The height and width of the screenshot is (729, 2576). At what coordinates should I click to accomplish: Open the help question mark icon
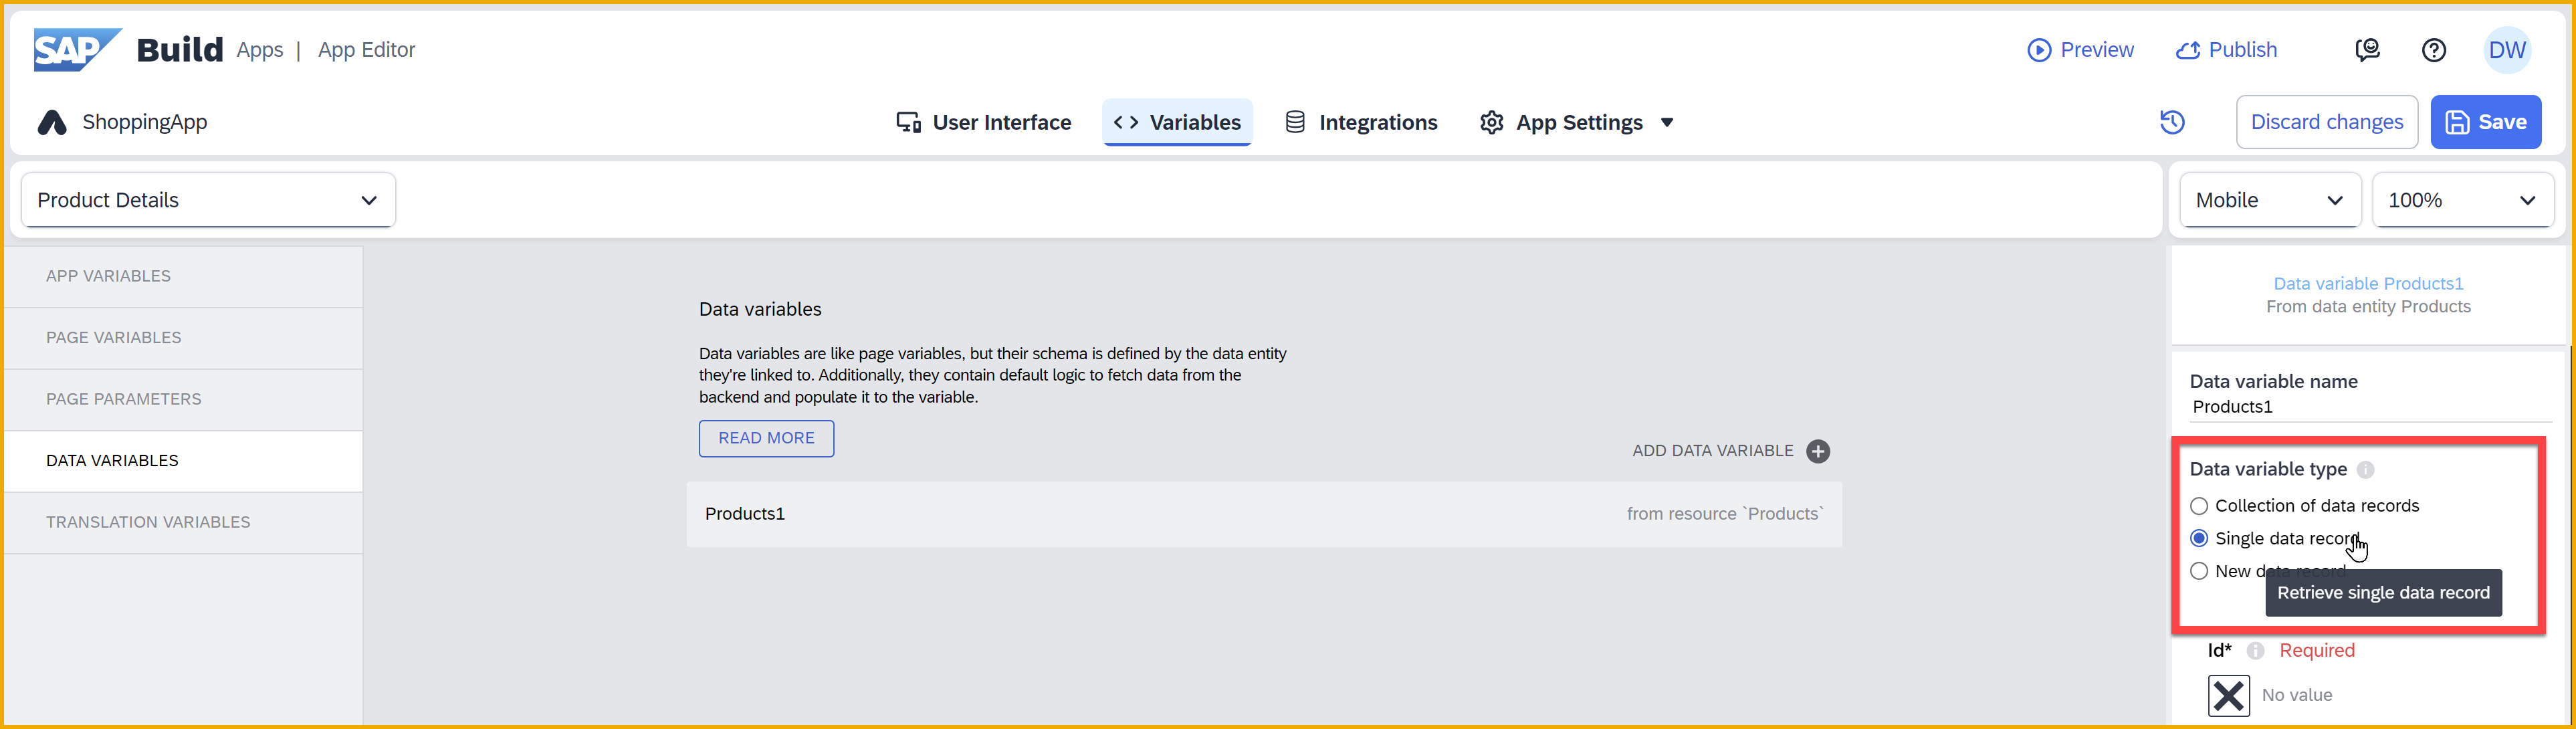[x=2434, y=50]
